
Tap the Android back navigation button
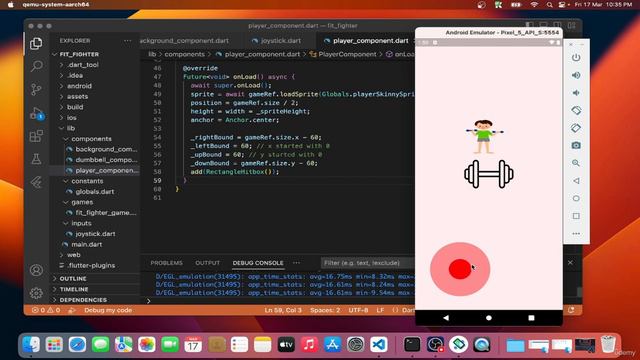click(x=446, y=318)
